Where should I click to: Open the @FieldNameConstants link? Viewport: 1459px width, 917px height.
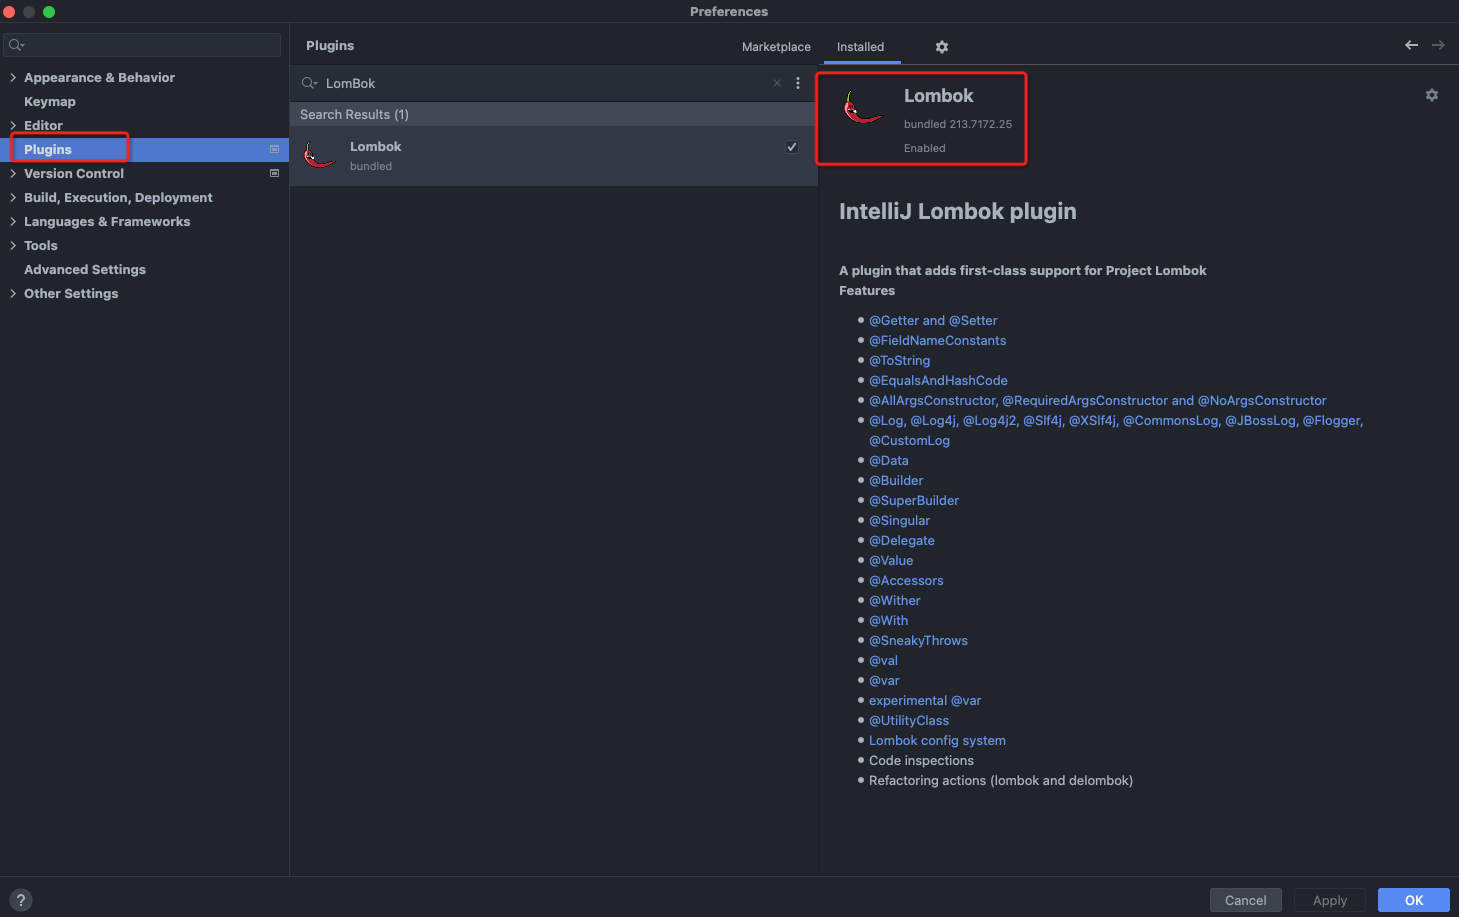(937, 340)
